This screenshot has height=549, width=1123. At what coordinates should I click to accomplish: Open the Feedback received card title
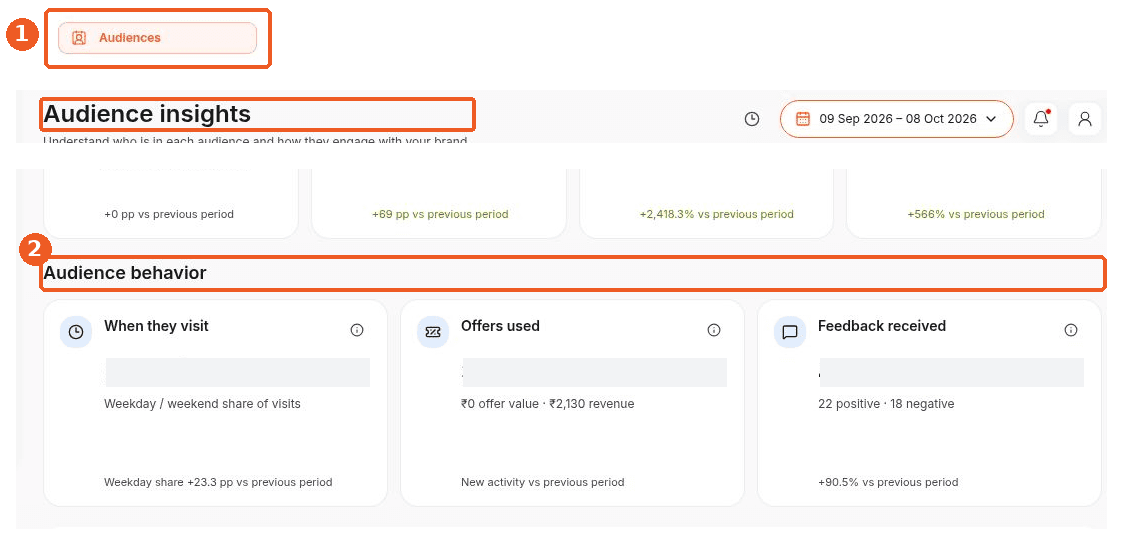point(882,326)
